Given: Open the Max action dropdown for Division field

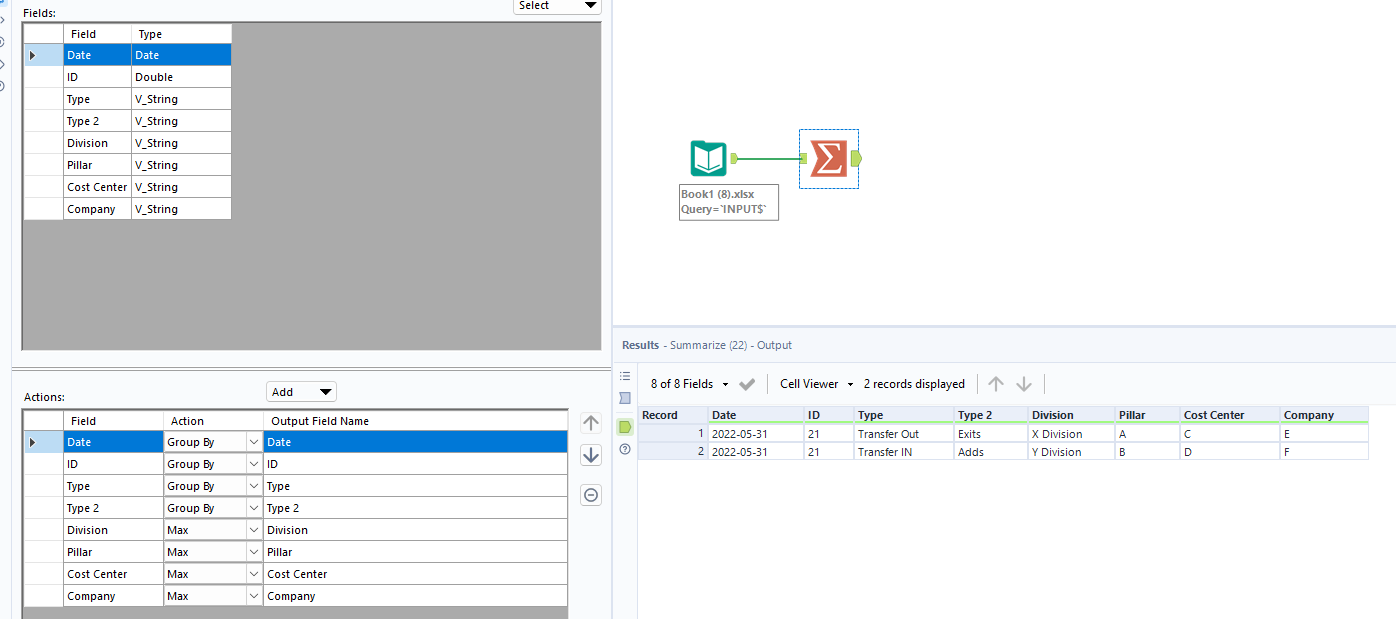Looking at the screenshot, I should pyautogui.click(x=253, y=529).
